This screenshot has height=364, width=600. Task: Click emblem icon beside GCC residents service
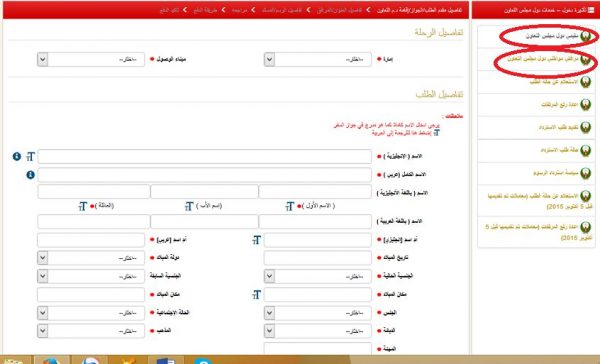(x=585, y=36)
